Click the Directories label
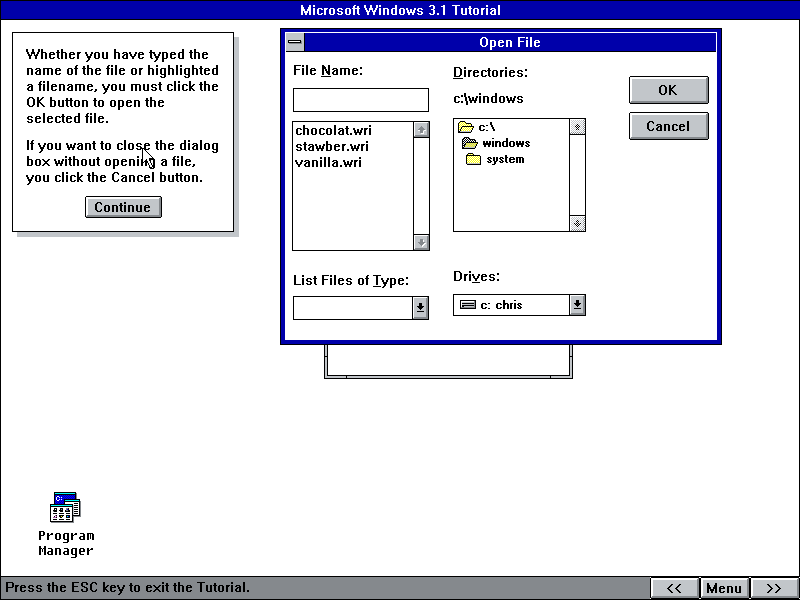800x600 pixels. tap(490, 72)
